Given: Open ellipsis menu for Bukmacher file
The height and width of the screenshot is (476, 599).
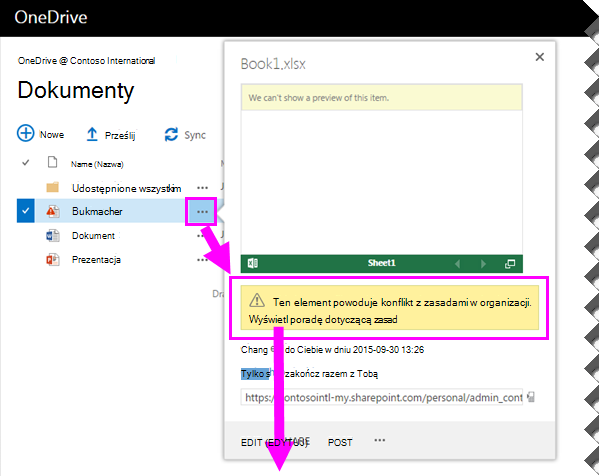Looking at the screenshot, I should (x=202, y=212).
